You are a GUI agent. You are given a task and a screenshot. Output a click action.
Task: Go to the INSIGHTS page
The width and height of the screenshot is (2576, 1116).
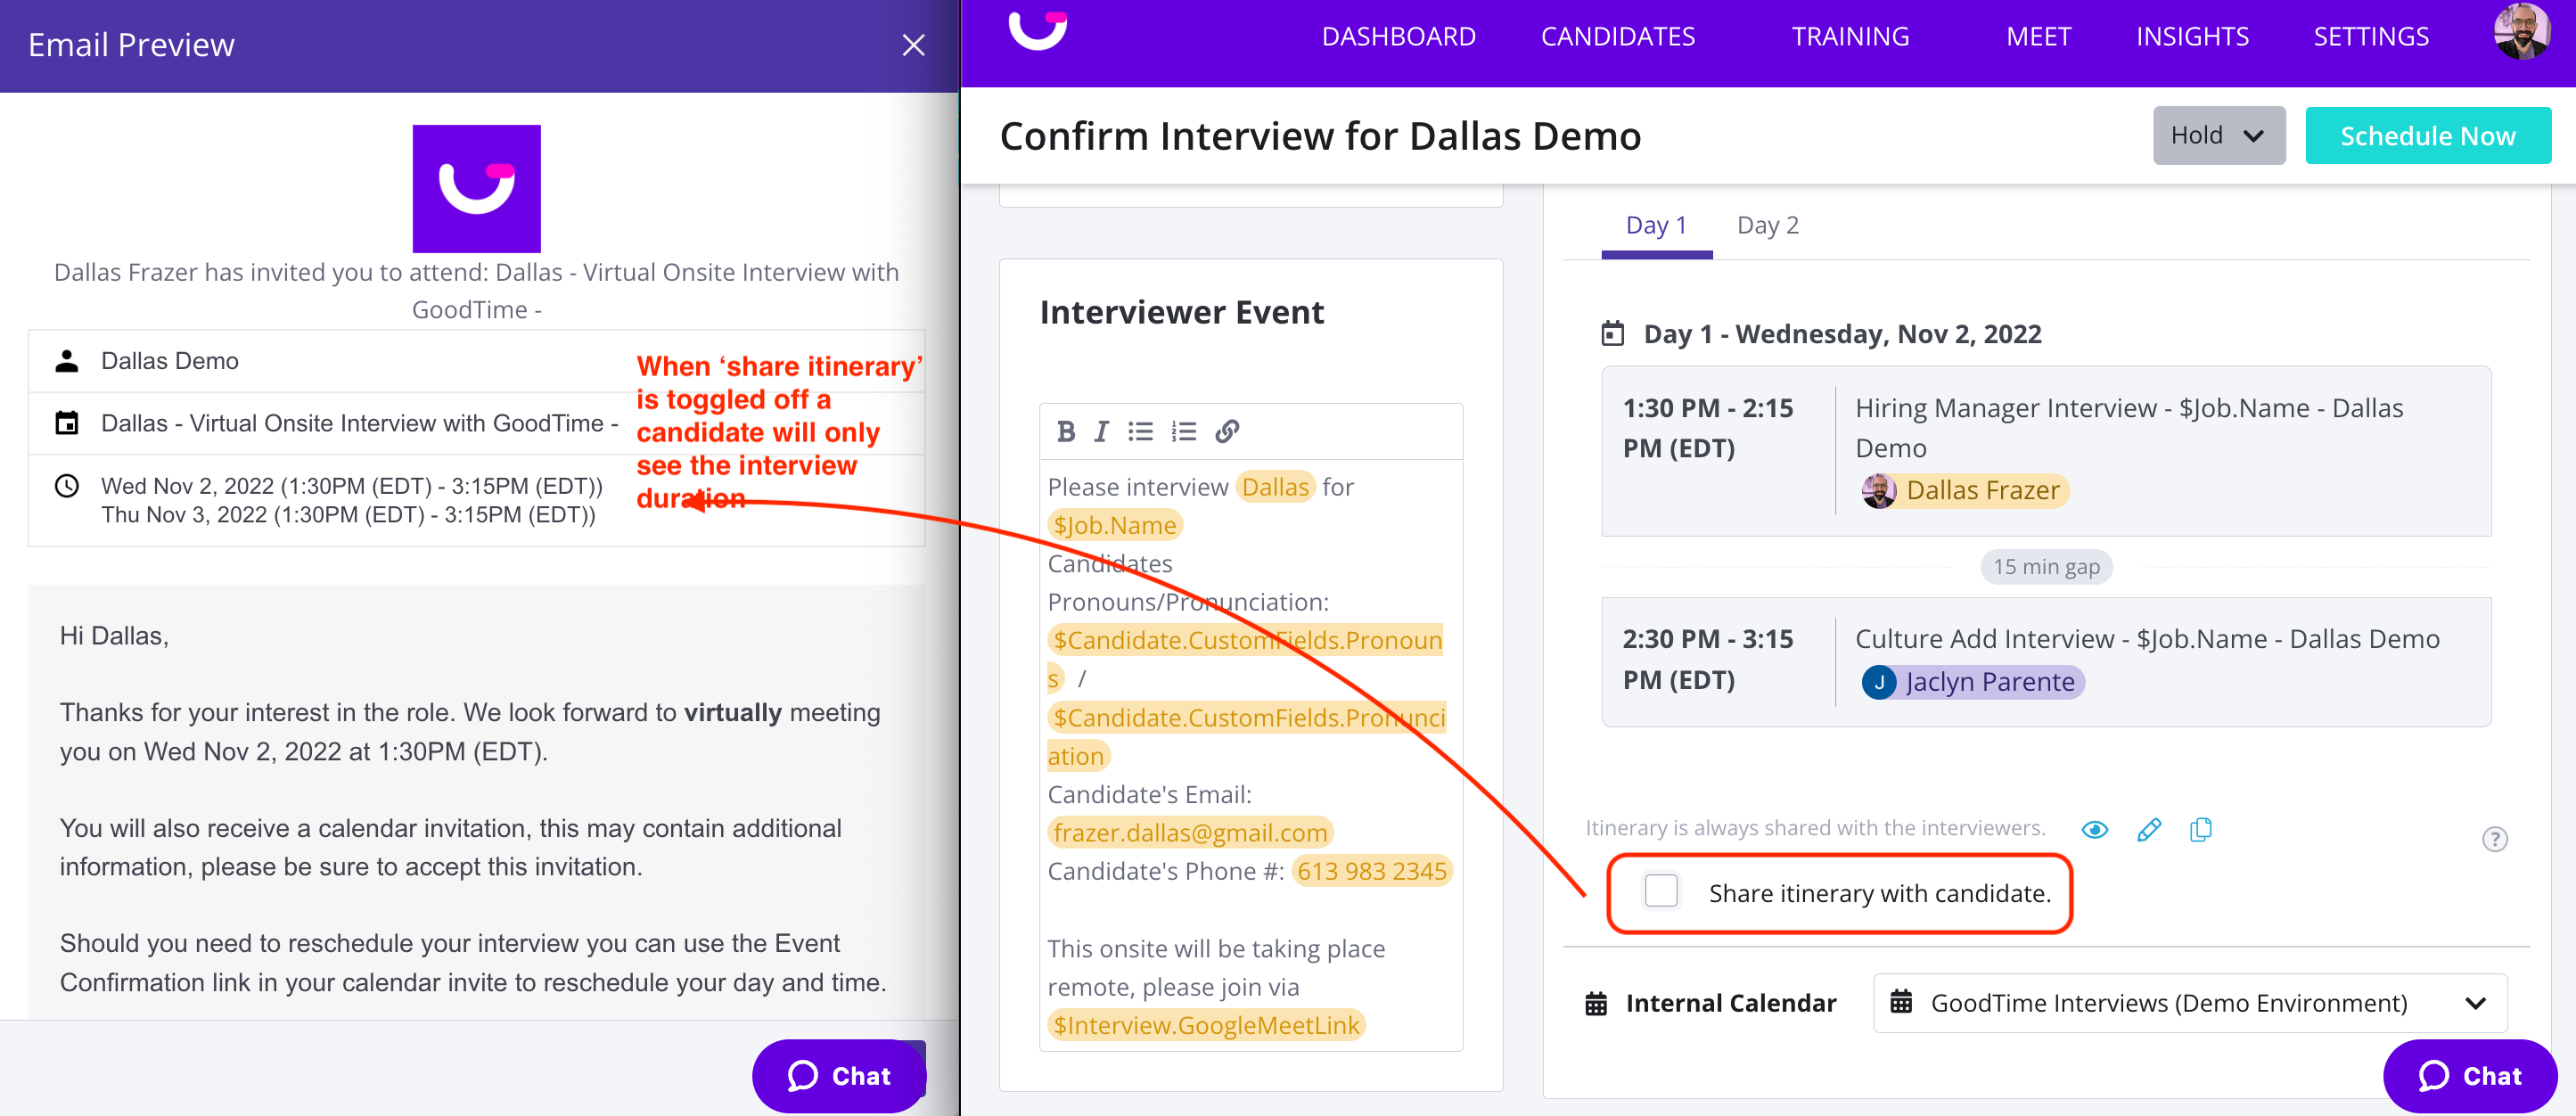[x=2192, y=37]
